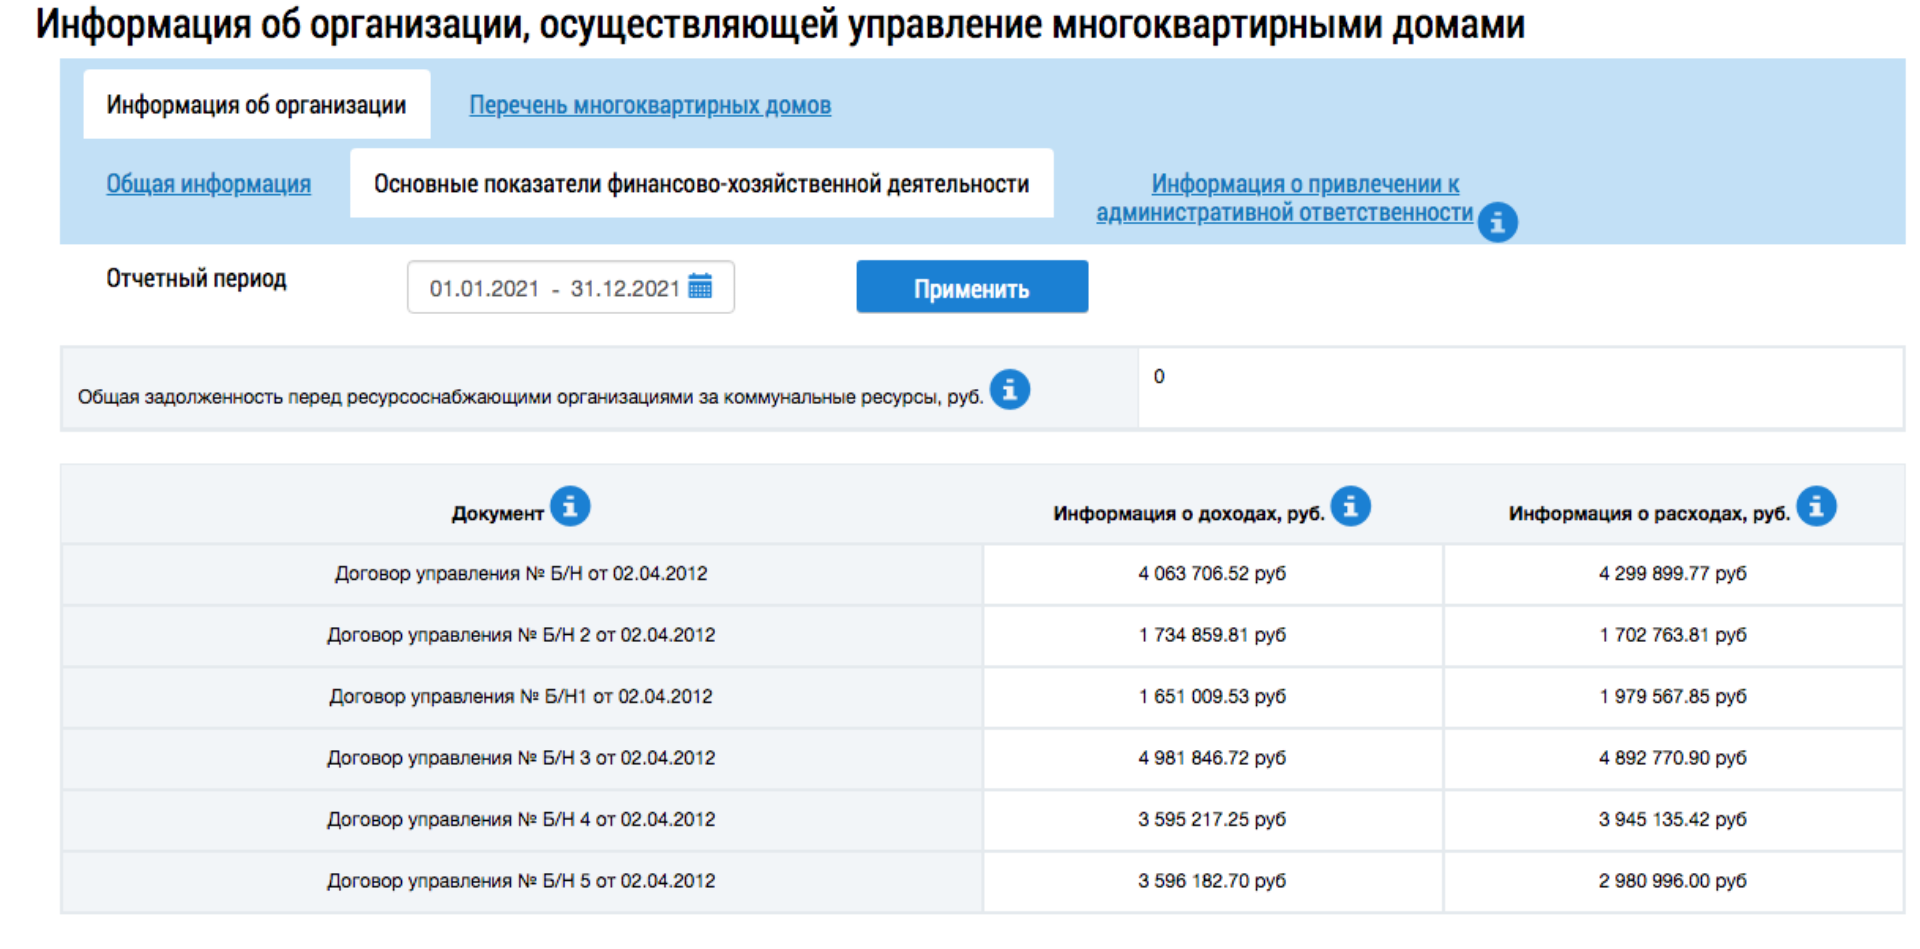The width and height of the screenshot is (1920, 949).
Task: Click the Информация о доходах column header
Action: (x=1189, y=514)
